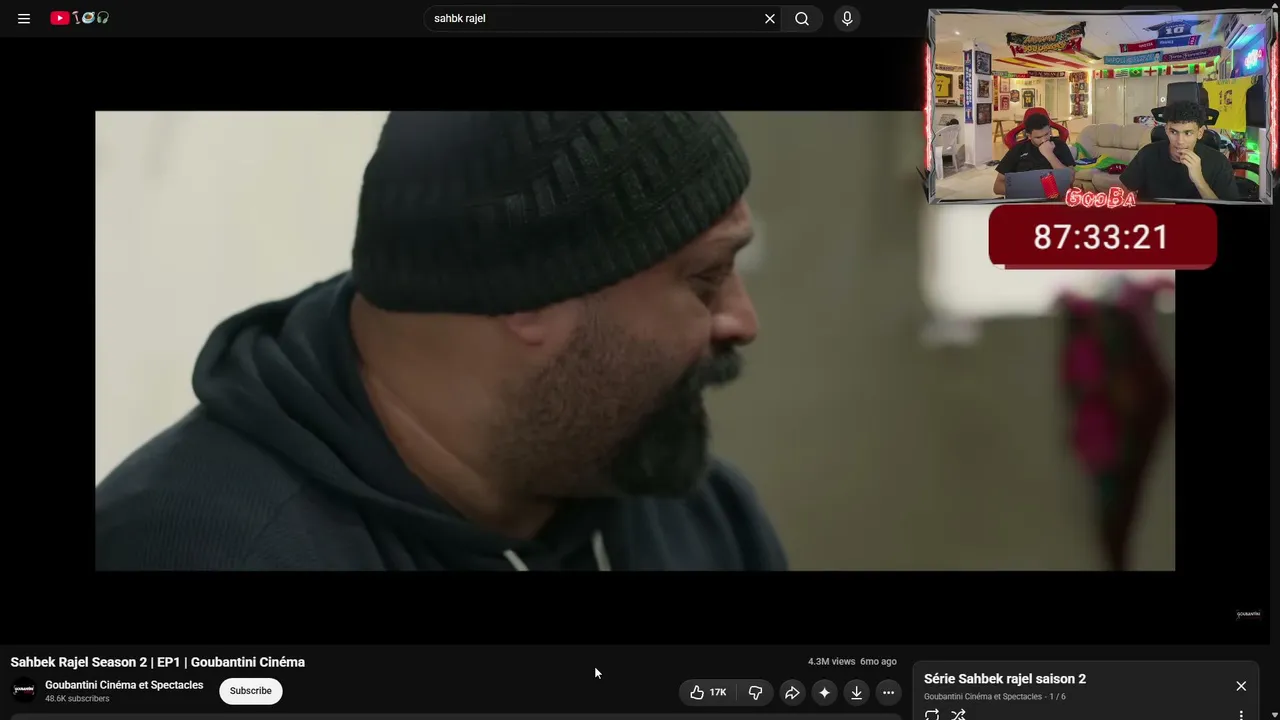Open the sparkle Ask AI button

click(824, 692)
